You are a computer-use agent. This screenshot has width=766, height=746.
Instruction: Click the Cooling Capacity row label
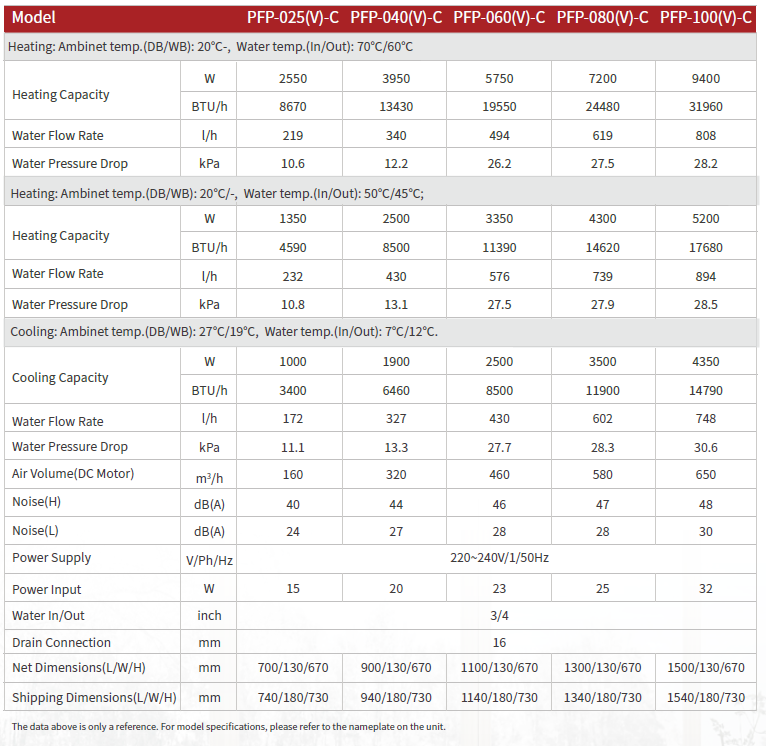60,378
